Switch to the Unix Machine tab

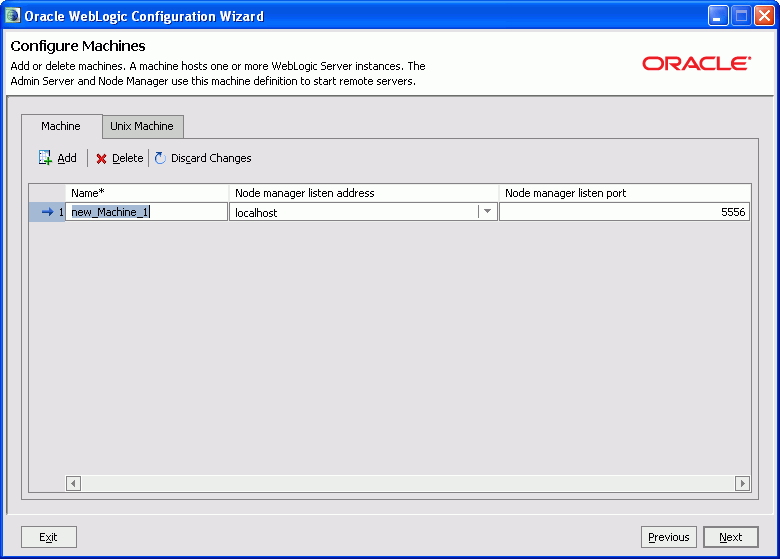(142, 126)
